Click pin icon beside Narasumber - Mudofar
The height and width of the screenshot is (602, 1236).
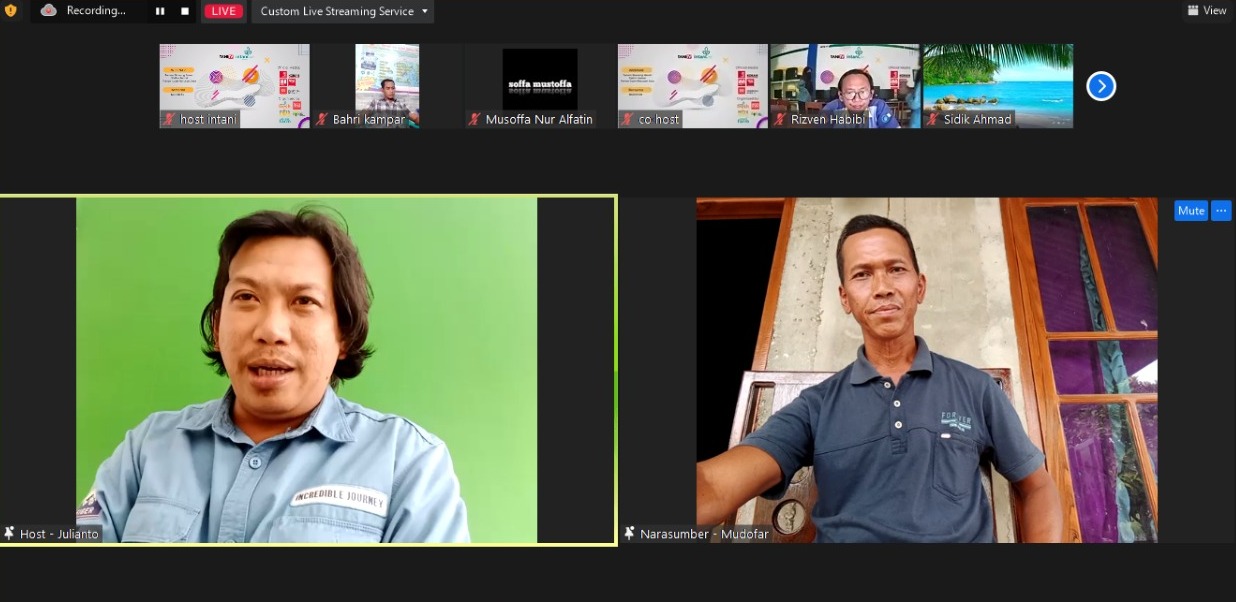click(x=630, y=534)
